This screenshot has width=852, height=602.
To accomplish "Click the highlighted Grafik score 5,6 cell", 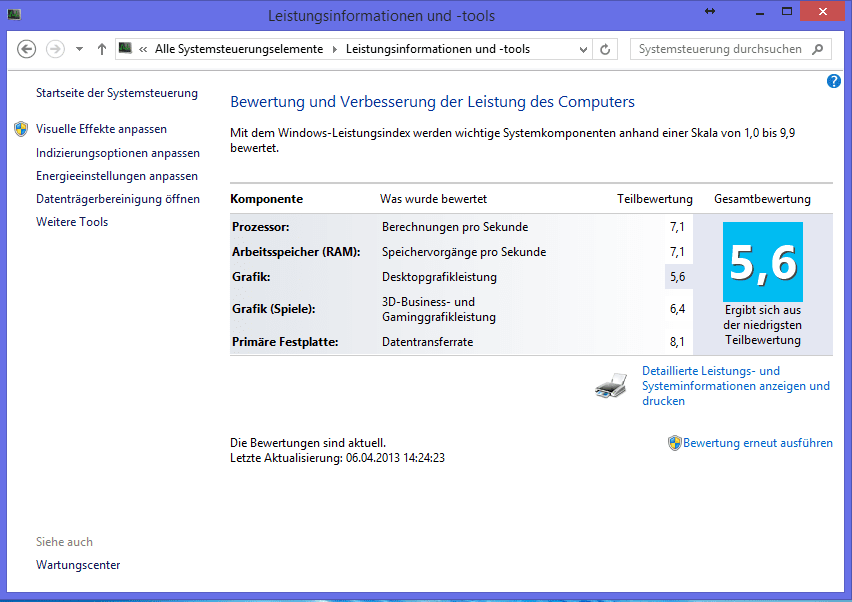I will 678,277.
